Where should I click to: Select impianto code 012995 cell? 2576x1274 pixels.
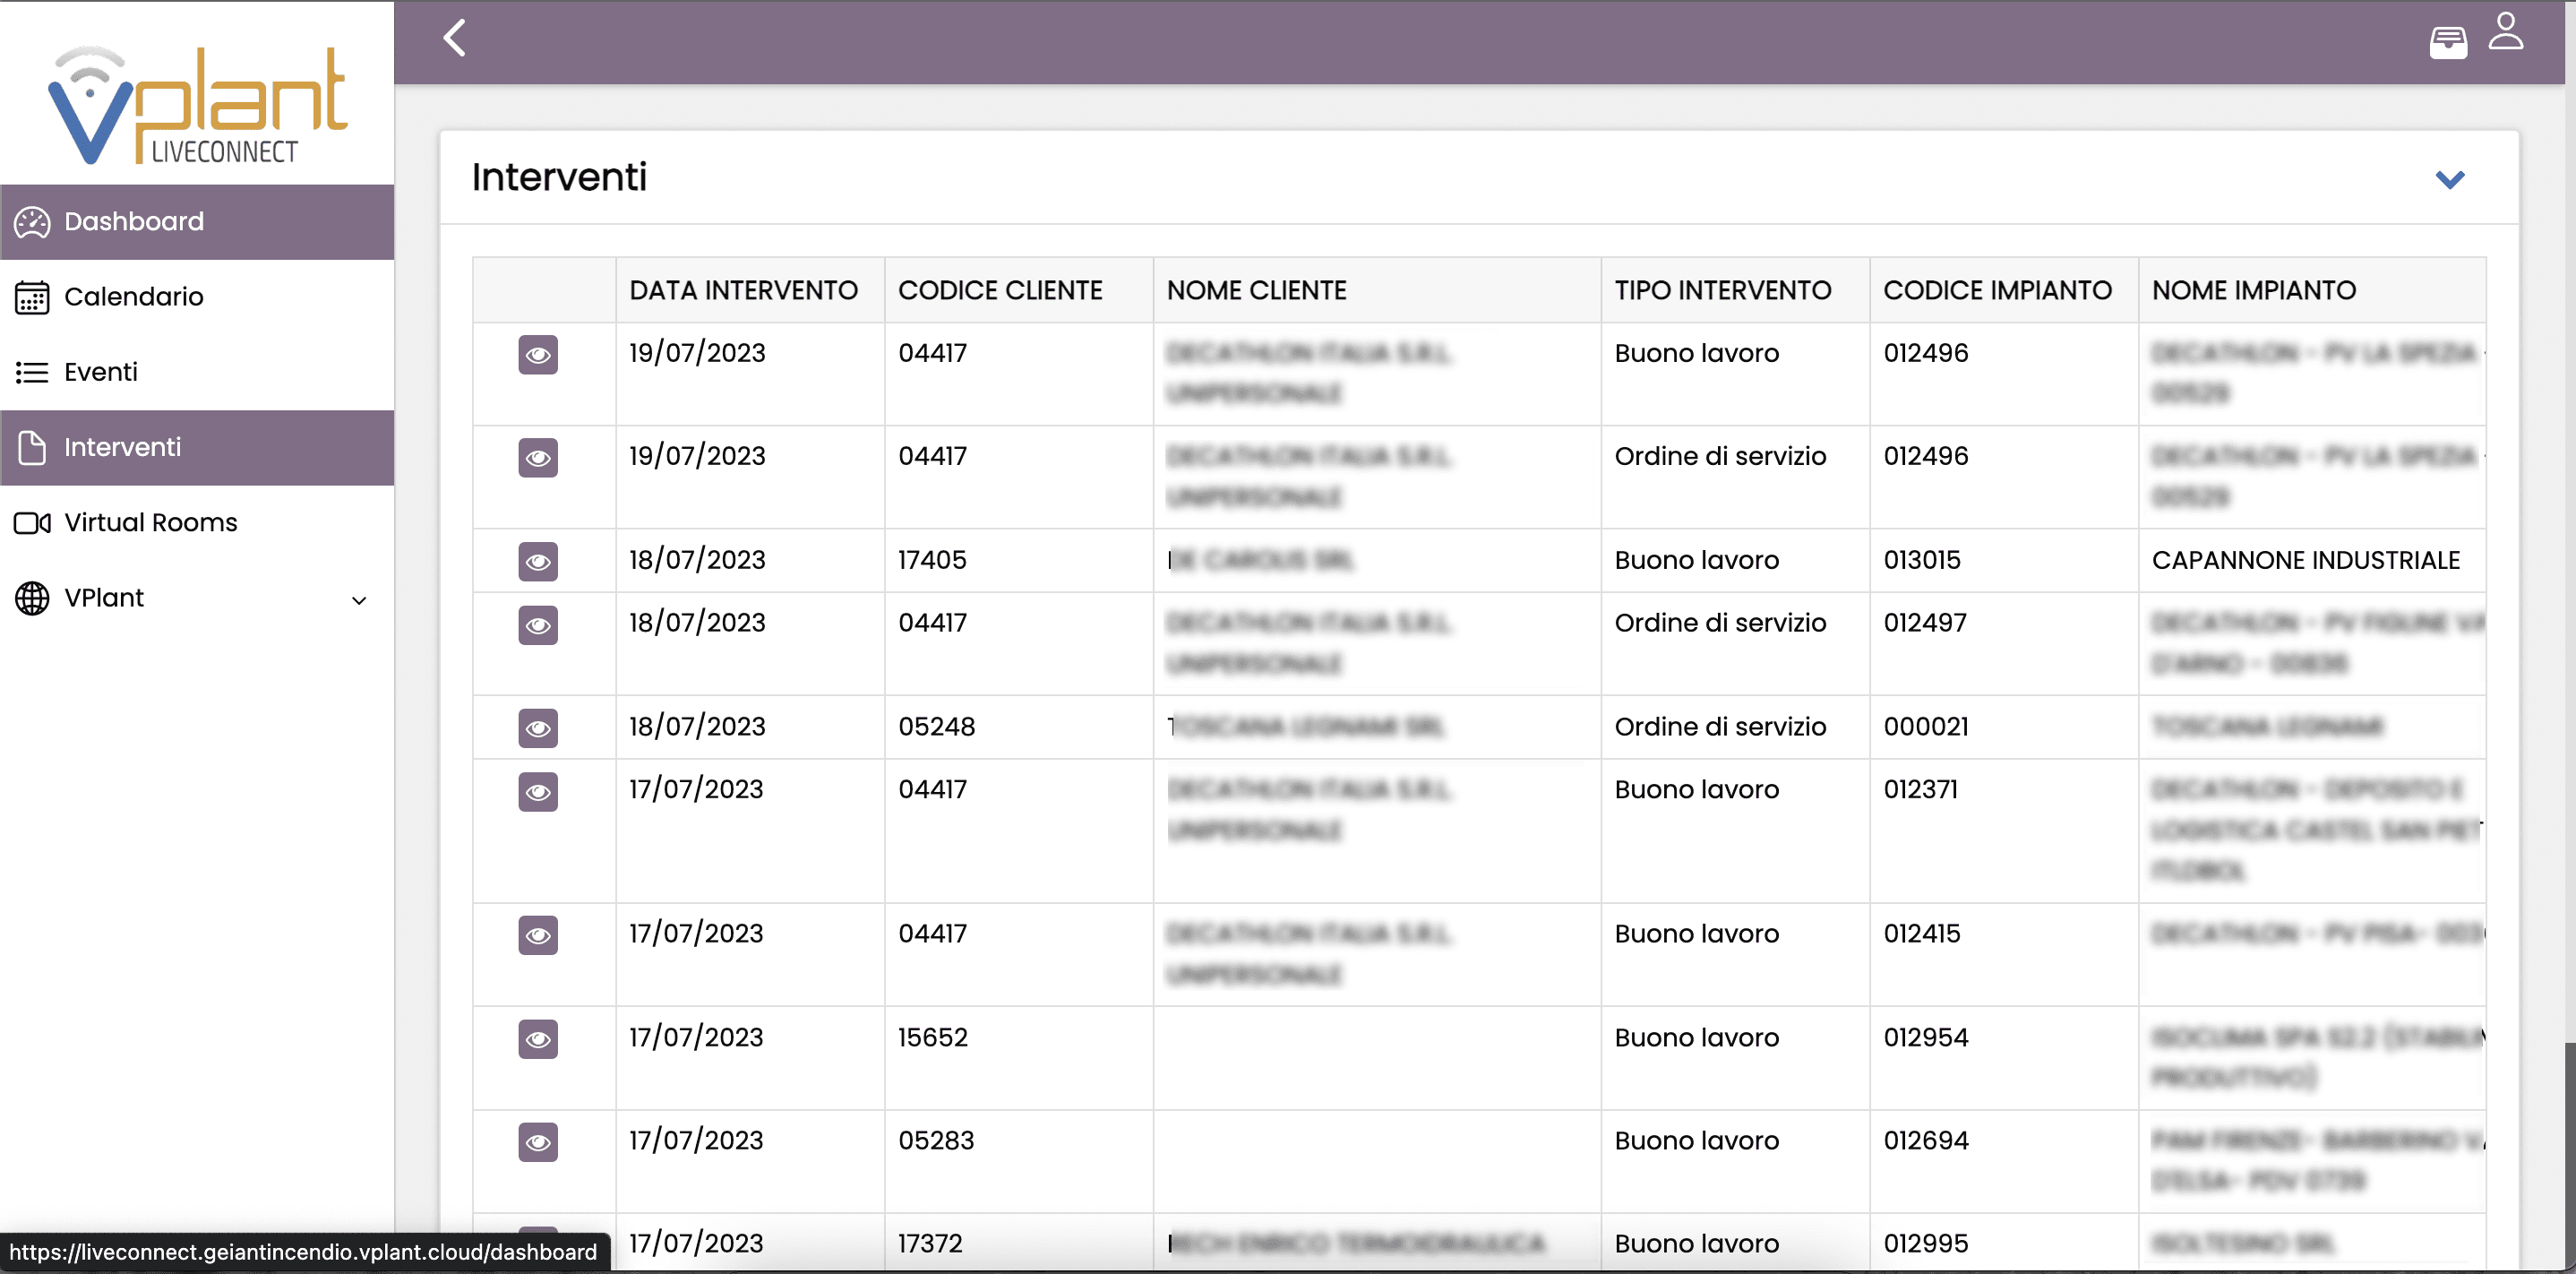[2004, 1243]
